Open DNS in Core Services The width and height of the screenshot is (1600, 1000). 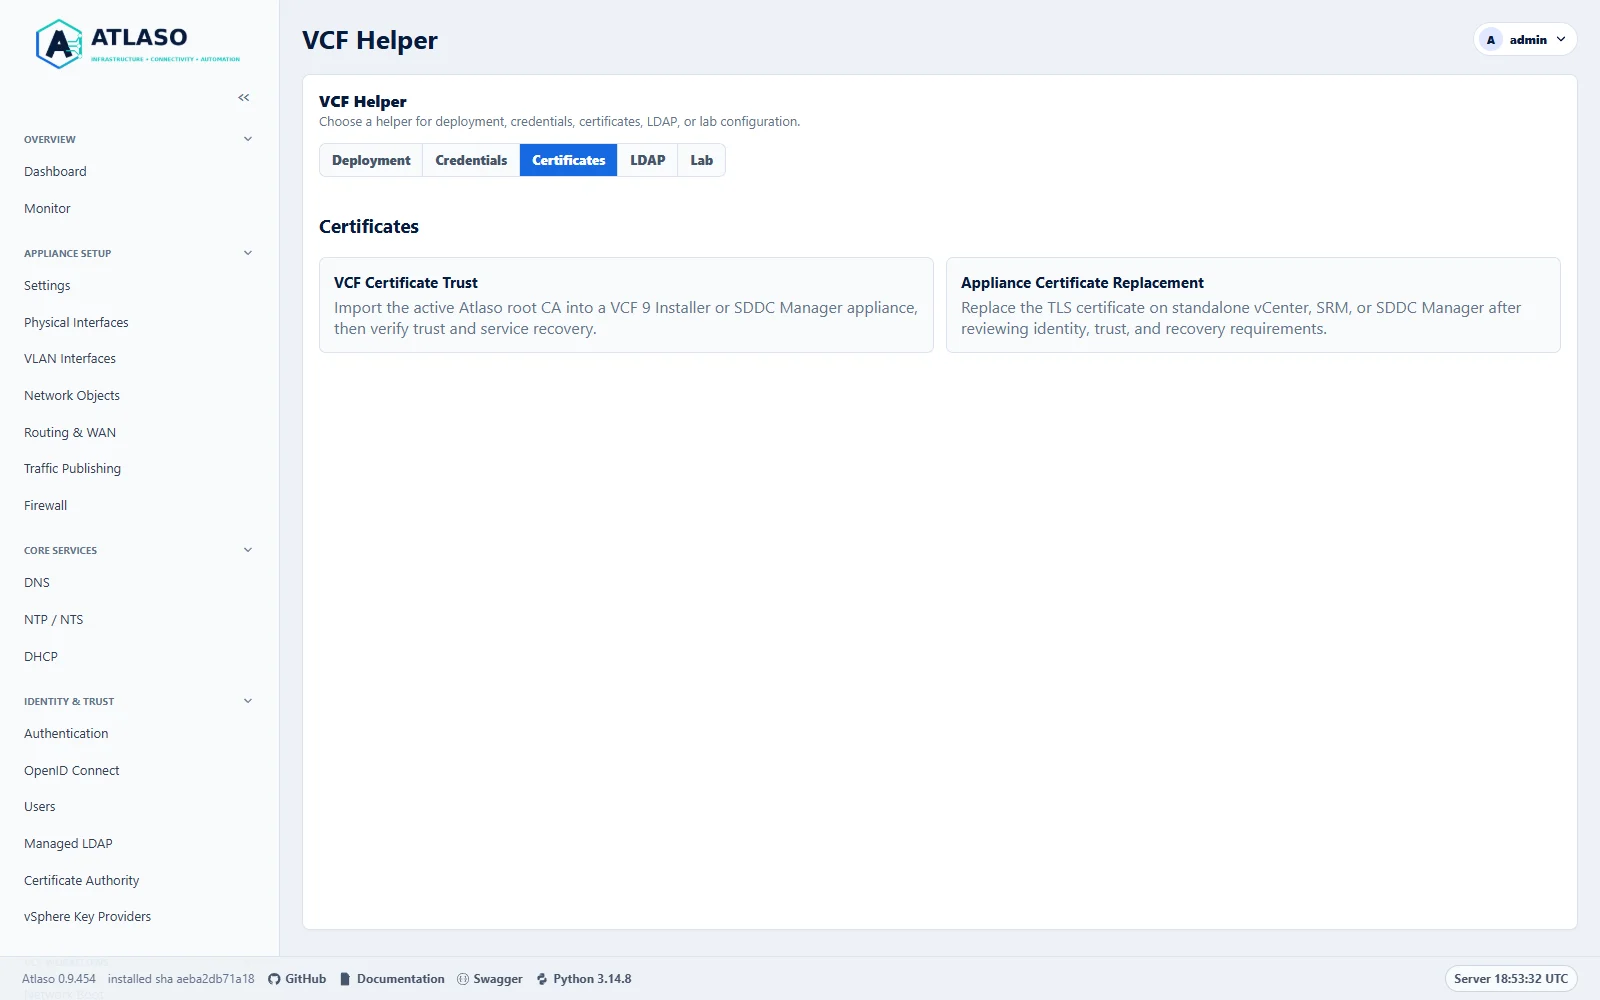(x=37, y=583)
